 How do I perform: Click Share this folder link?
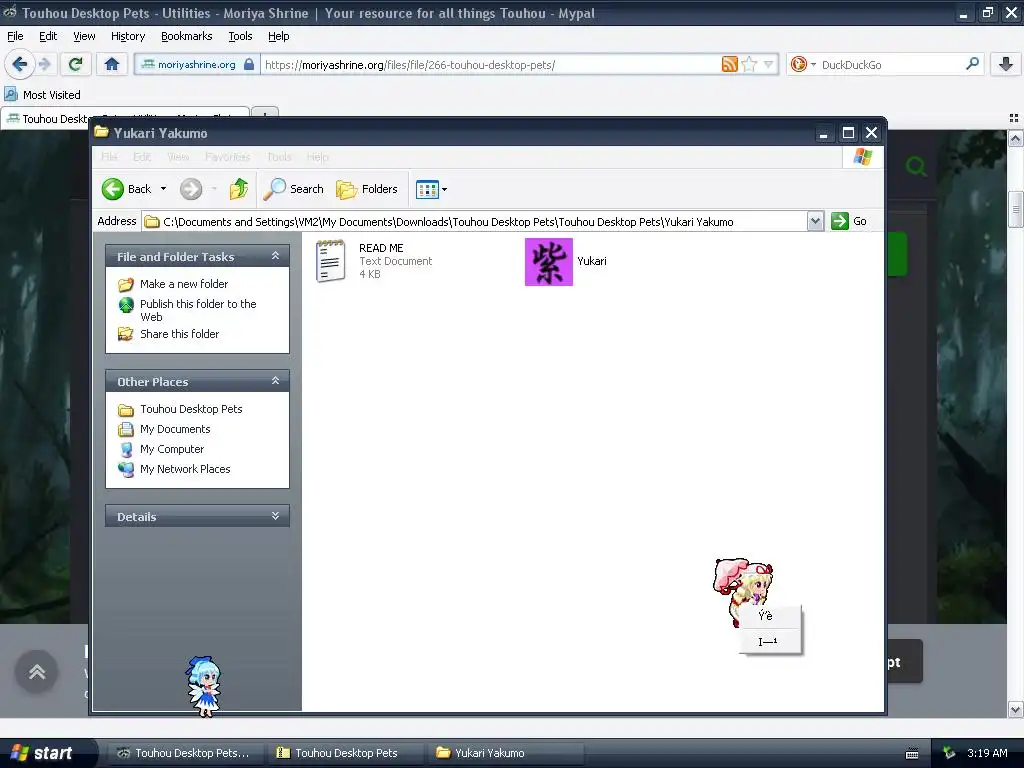[180, 334]
